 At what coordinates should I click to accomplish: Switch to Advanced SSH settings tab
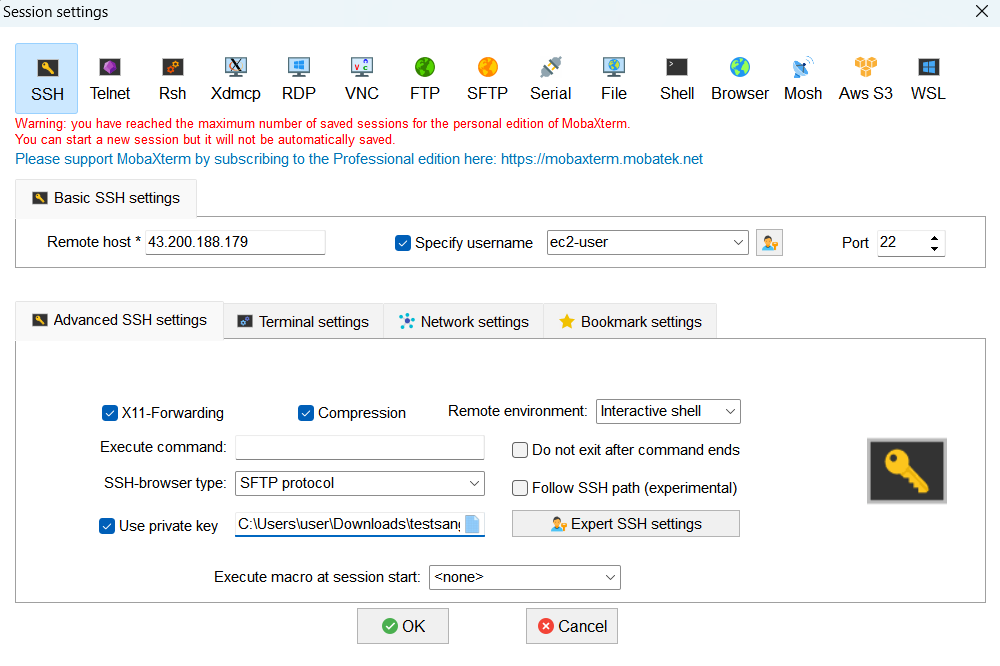point(119,320)
